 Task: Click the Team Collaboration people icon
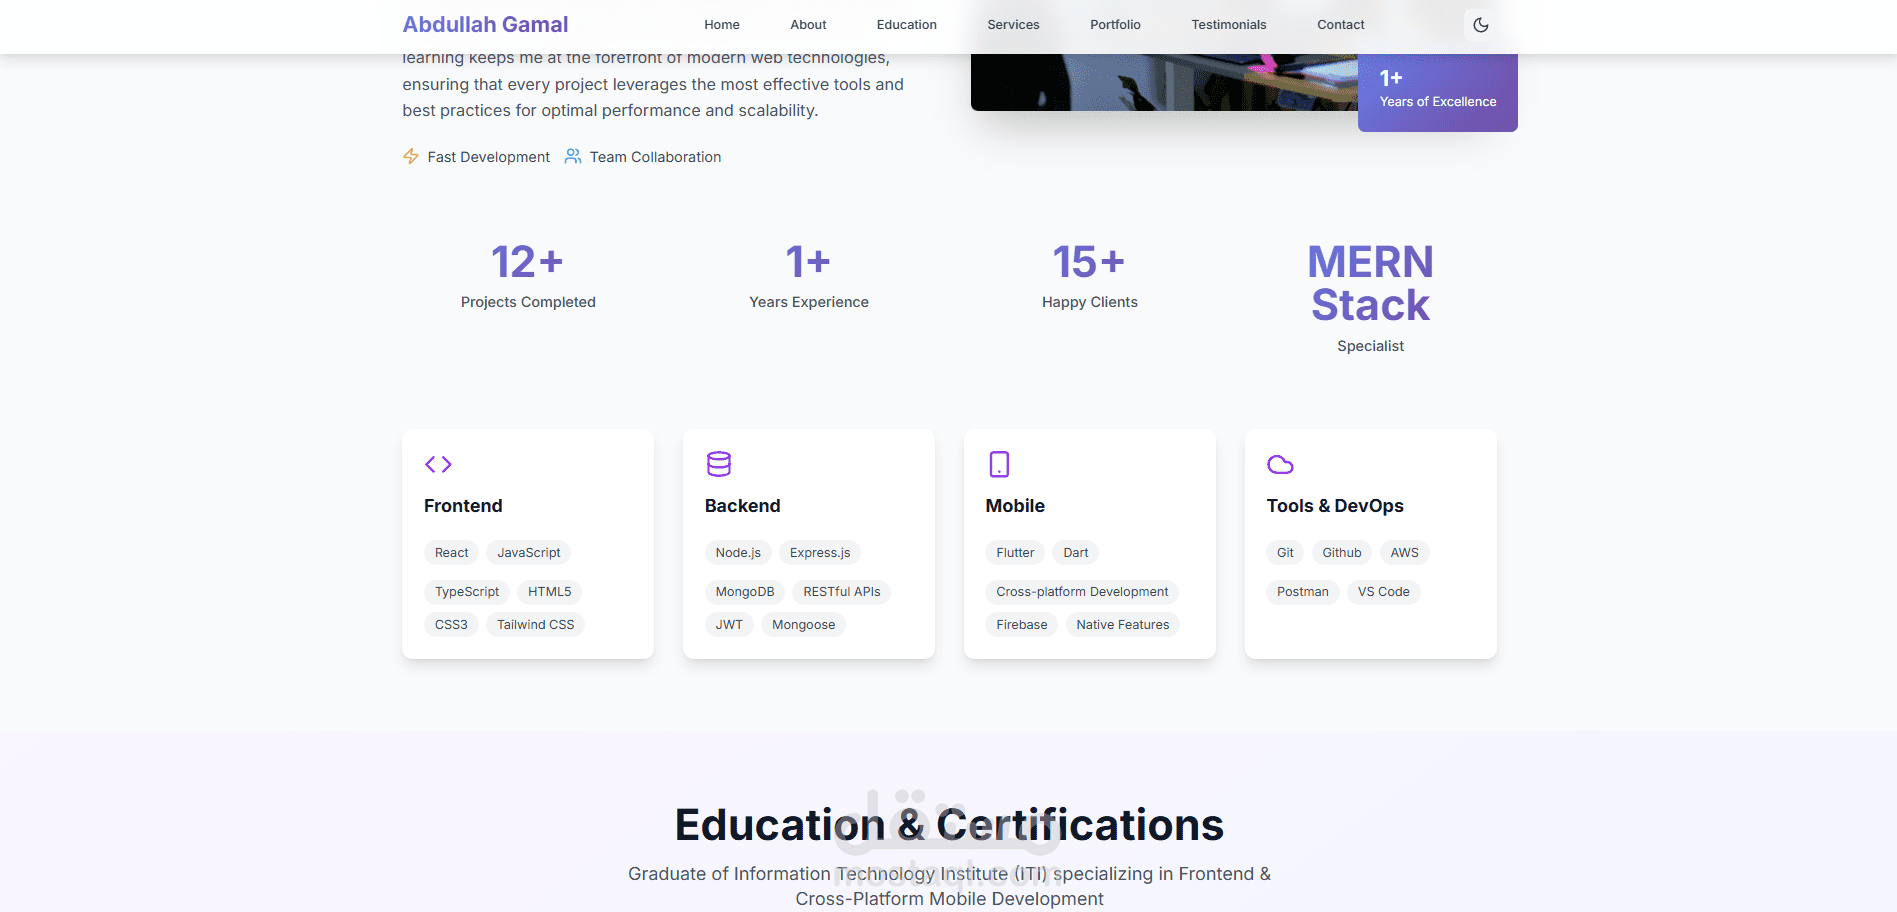(x=573, y=156)
